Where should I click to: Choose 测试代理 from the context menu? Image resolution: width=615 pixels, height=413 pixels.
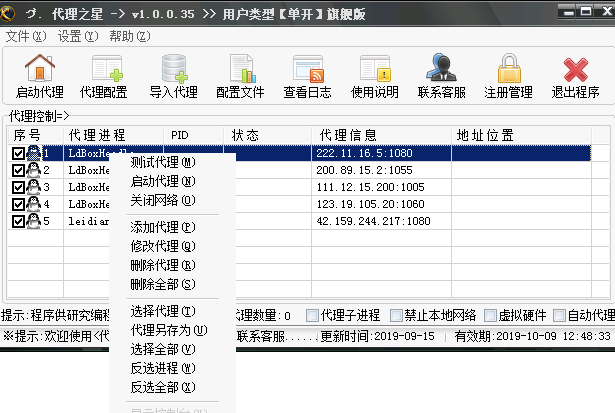pyautogui.click(x=162, y=162)
